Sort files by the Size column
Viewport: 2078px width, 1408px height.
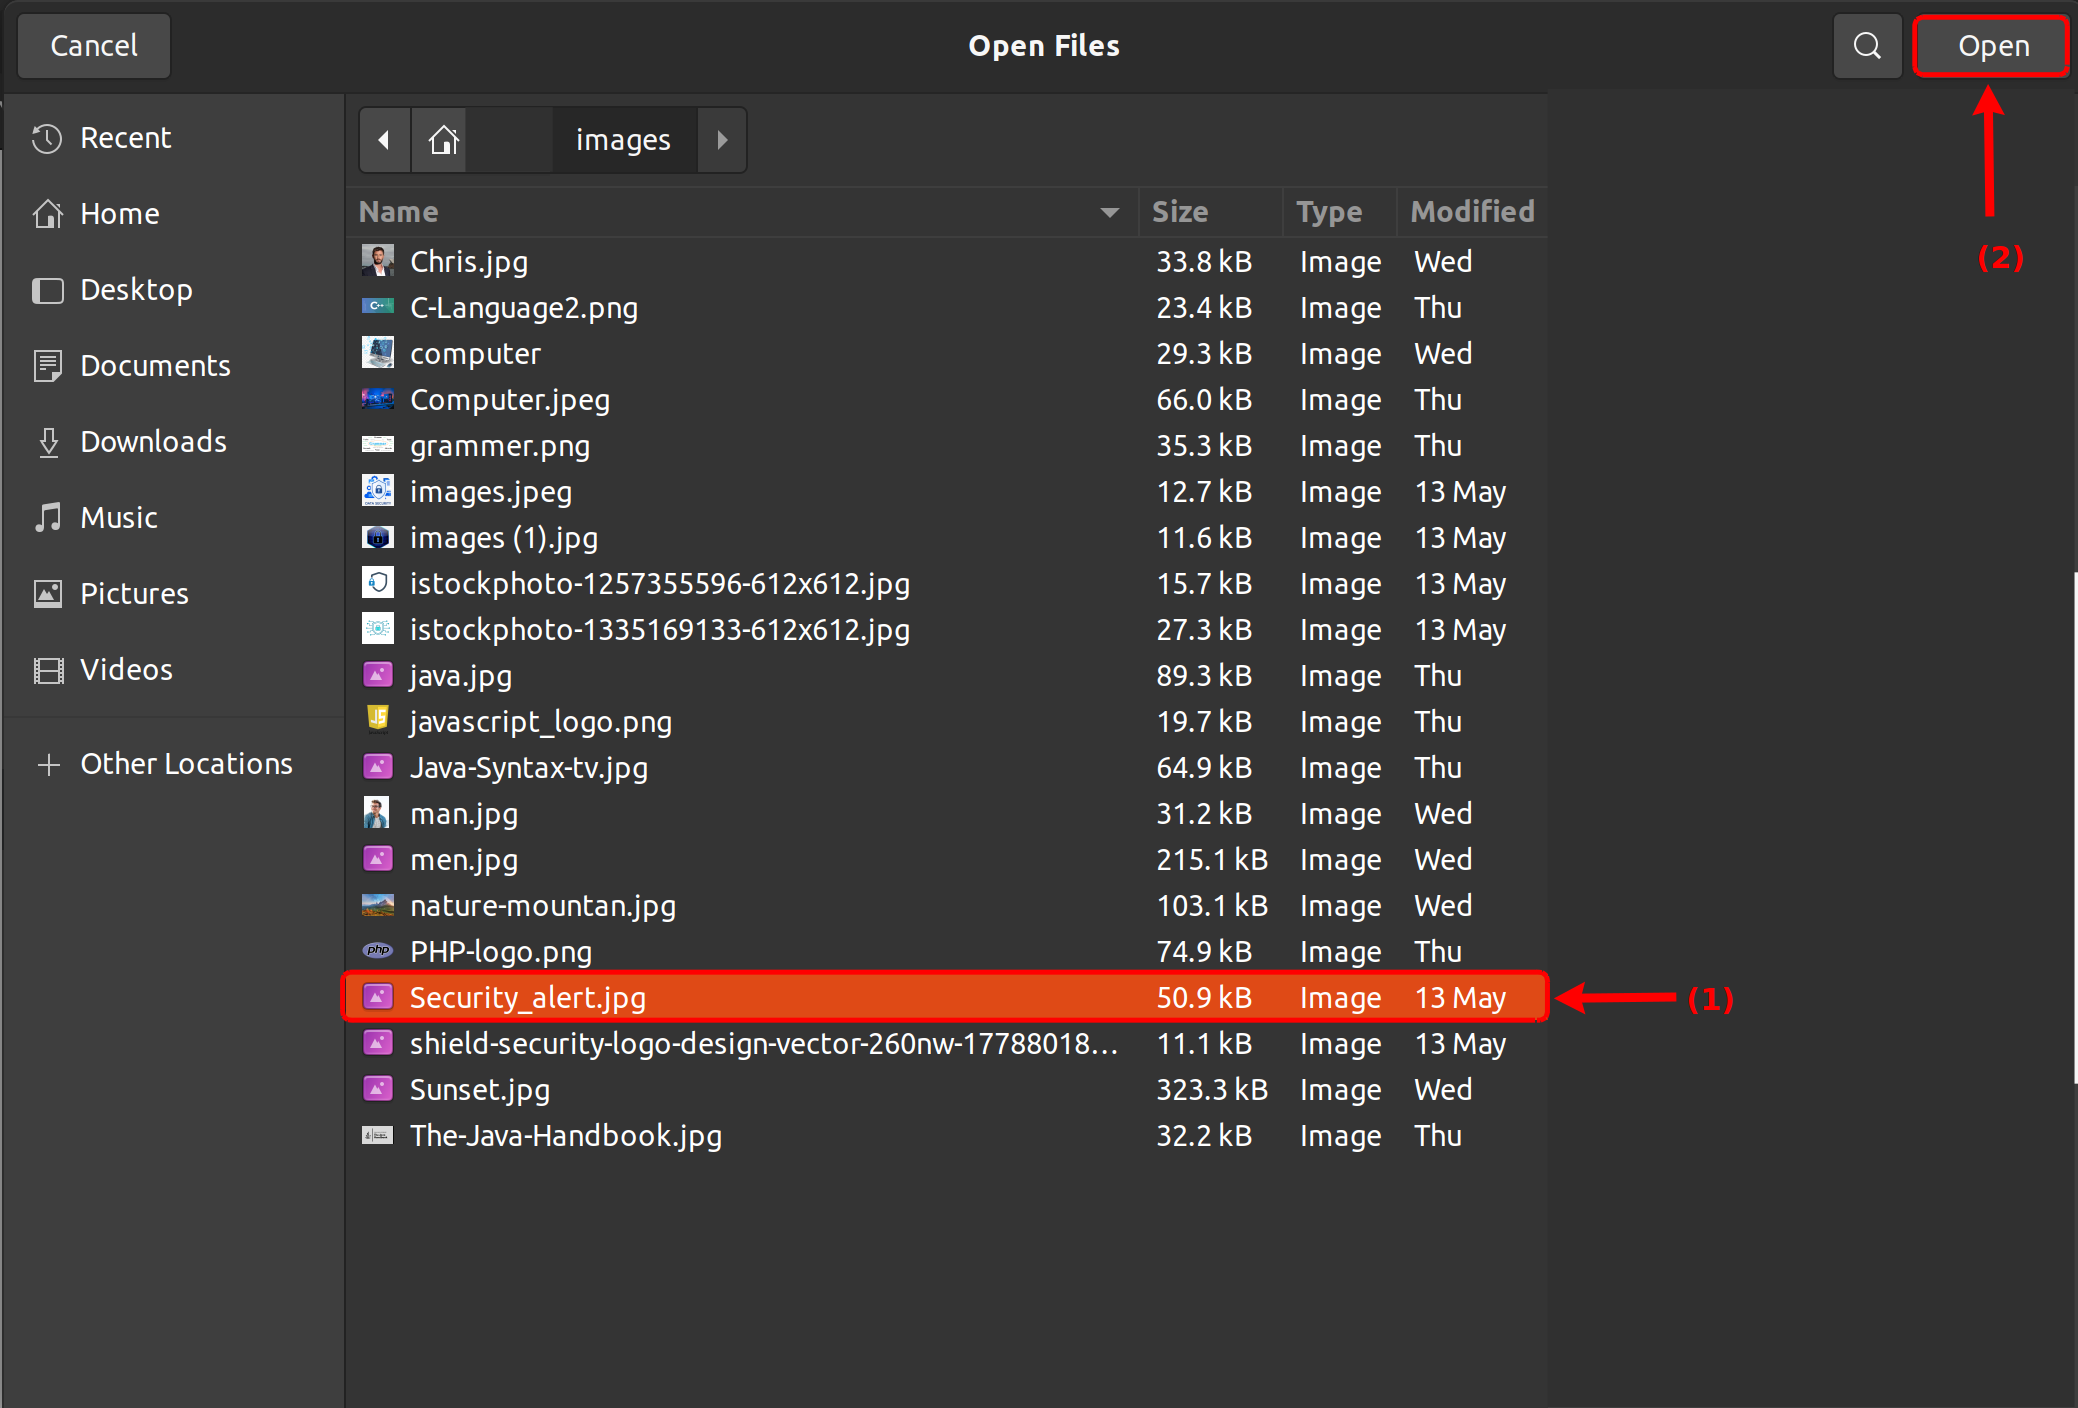(x=1180, y=212)
